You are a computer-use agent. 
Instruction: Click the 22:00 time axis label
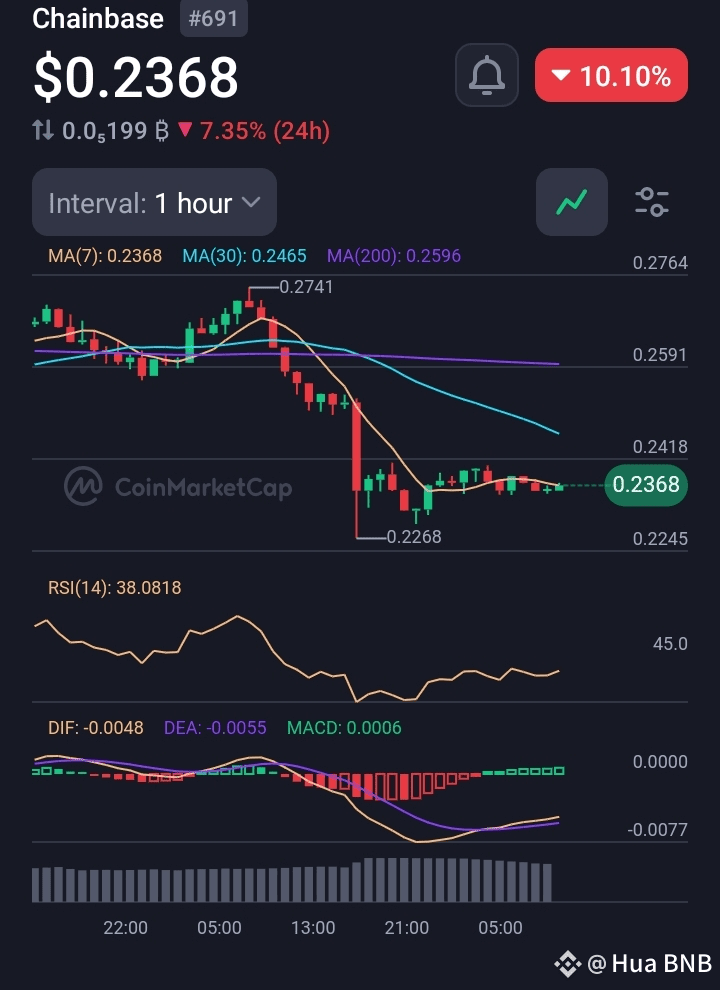(126, 927)
